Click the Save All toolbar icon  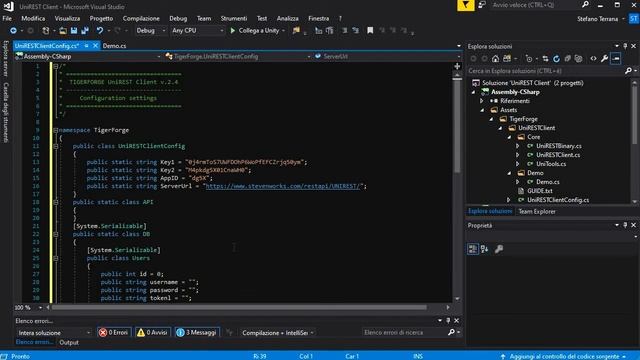[x=85, y=31]
